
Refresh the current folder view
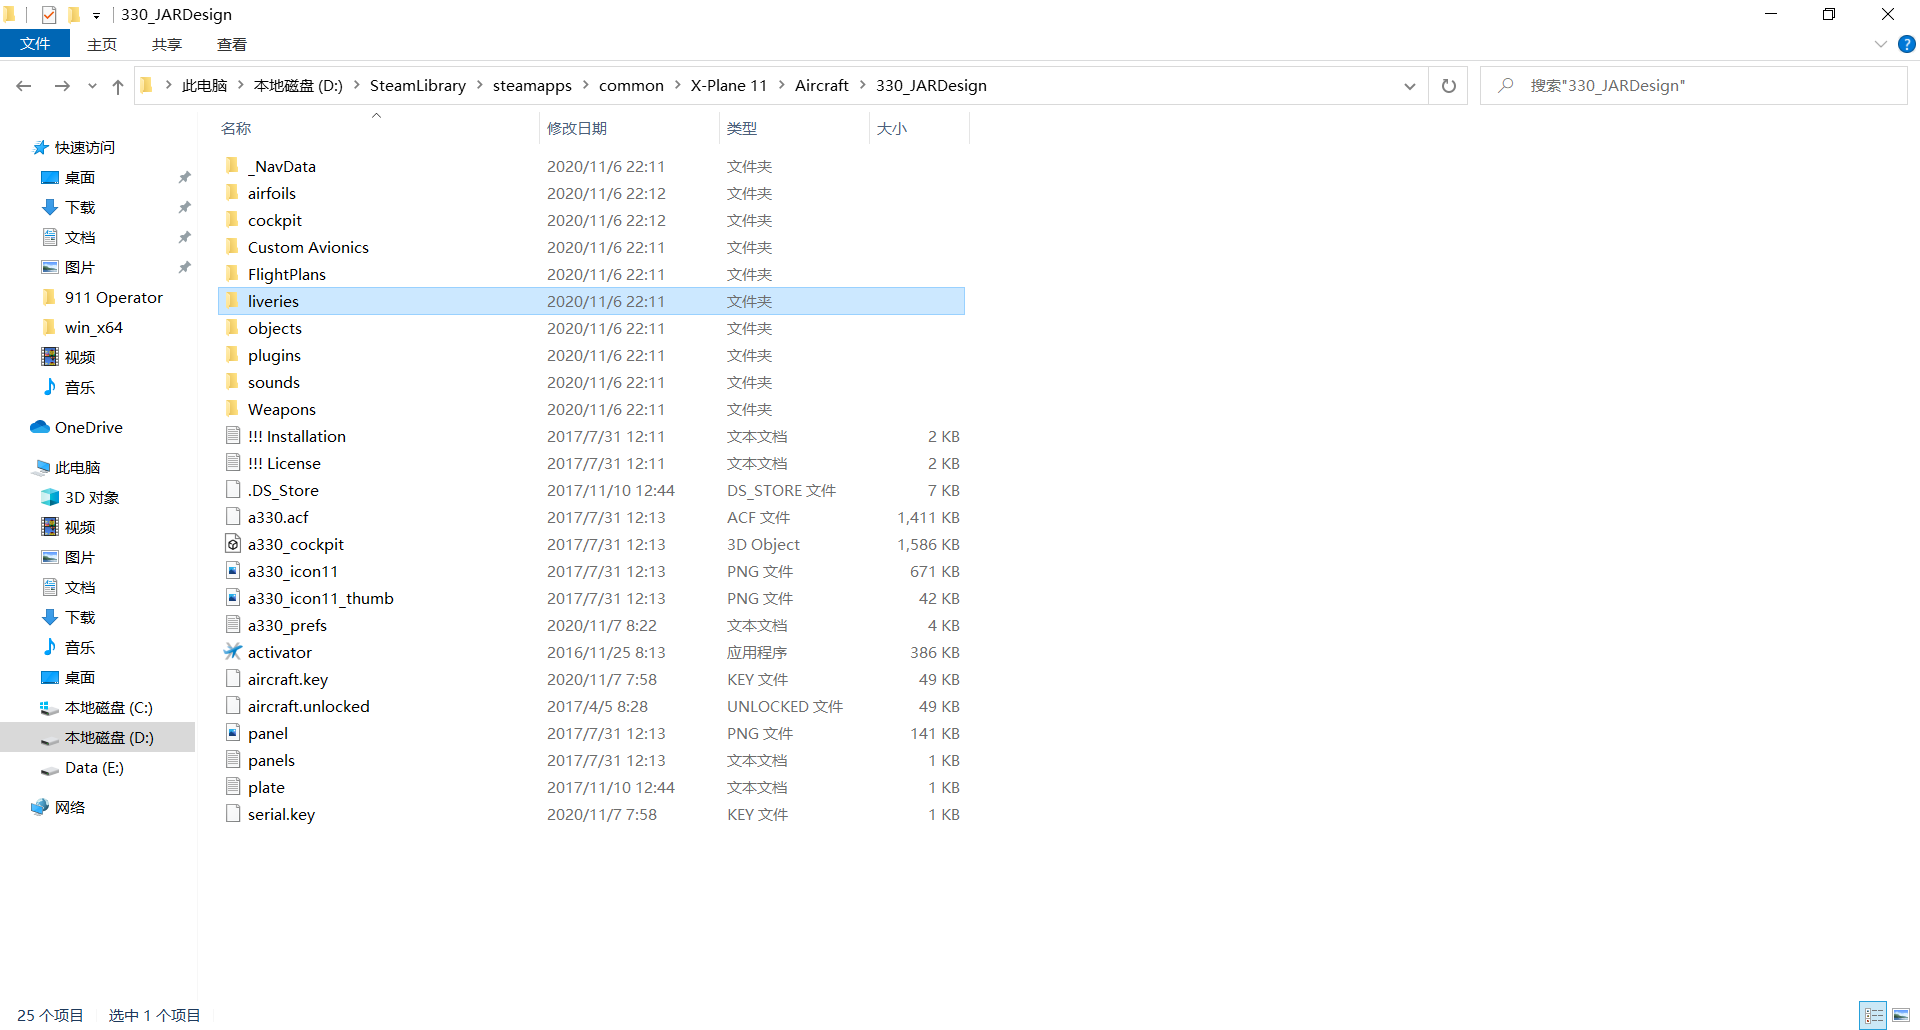pos(1448,86)
